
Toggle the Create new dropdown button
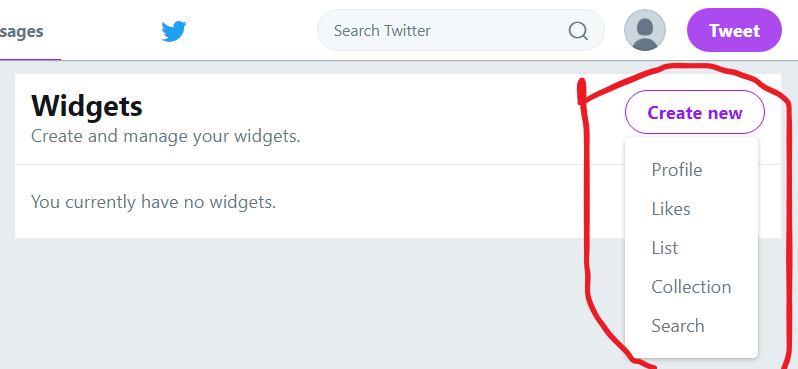point(695,112)
